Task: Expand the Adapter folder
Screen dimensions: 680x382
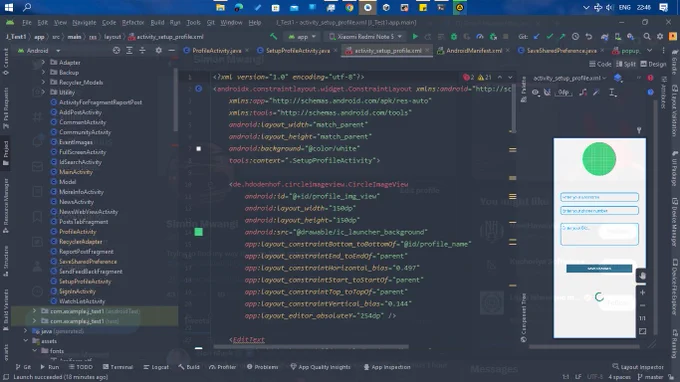Action: pos(43,62)
